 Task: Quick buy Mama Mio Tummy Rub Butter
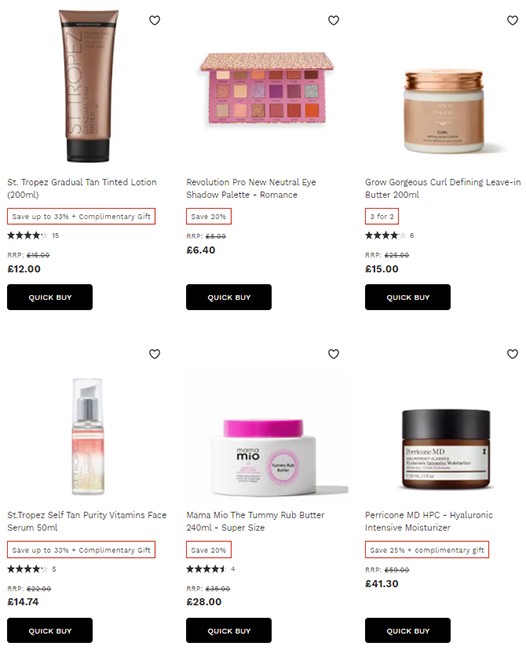coord(229,630)
